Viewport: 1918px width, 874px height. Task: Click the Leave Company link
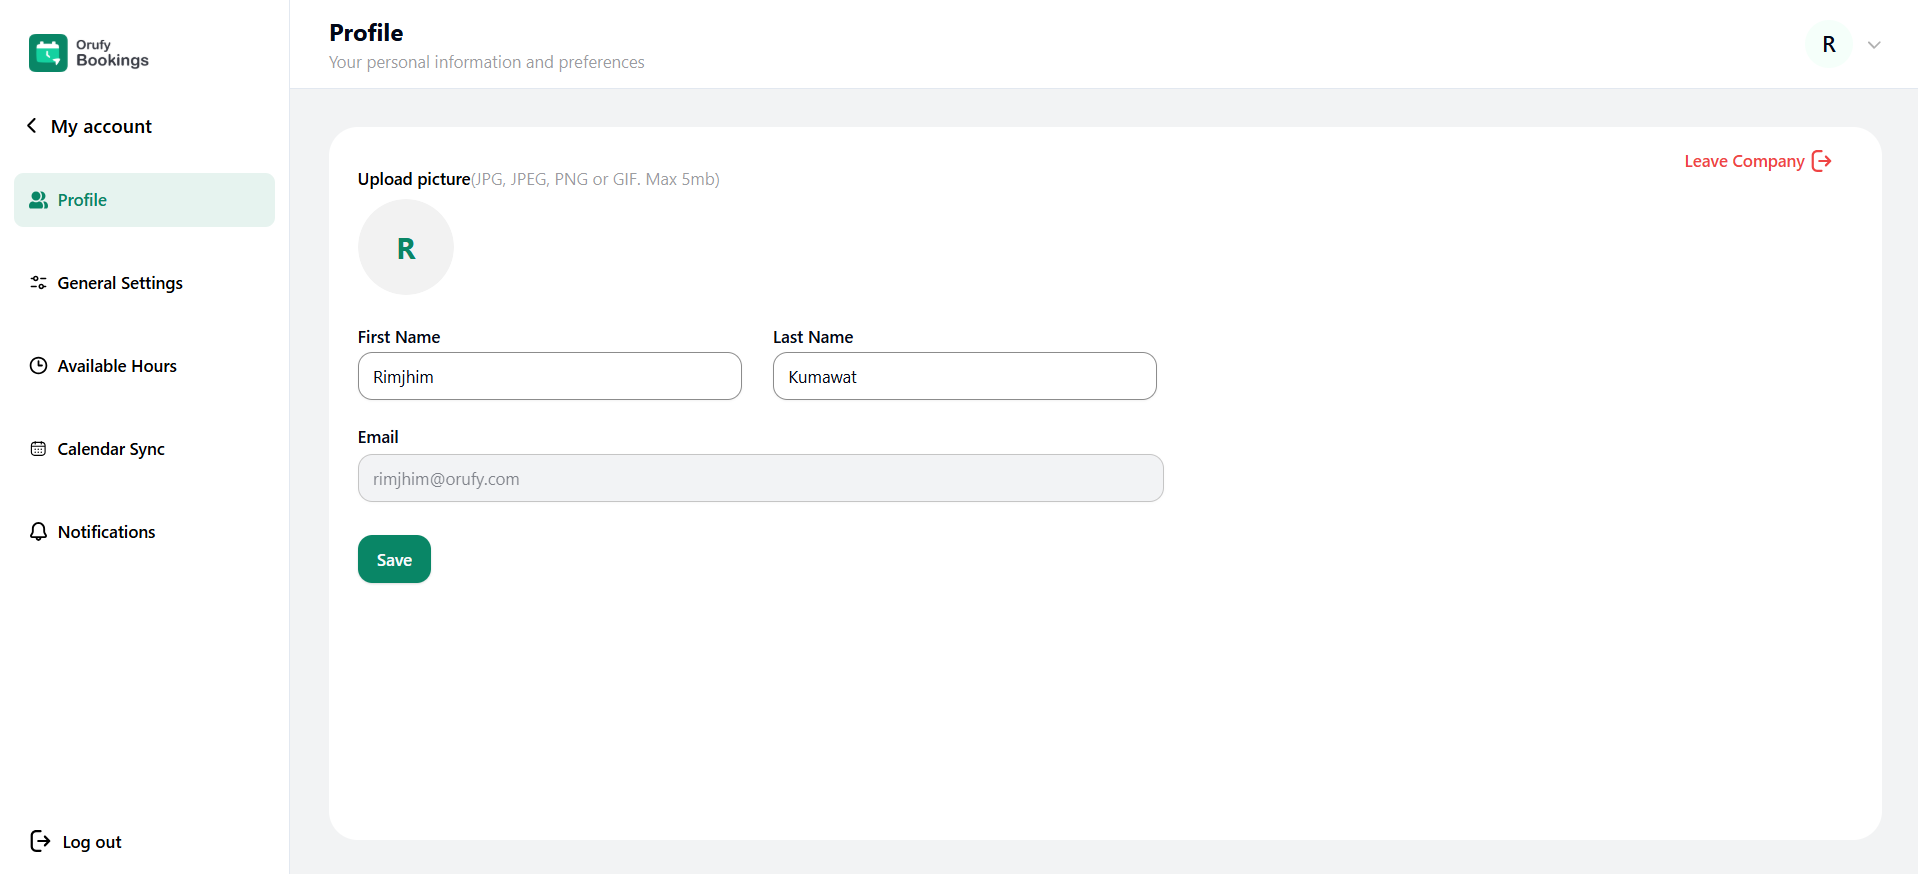click(1744, 161)
